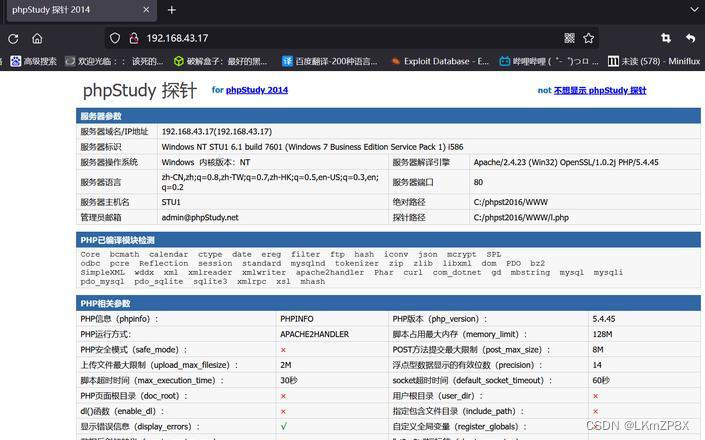This screenshot has height=440, width=705.
Task: Click the PHP相关参数 section header
Action: (388, 303)
